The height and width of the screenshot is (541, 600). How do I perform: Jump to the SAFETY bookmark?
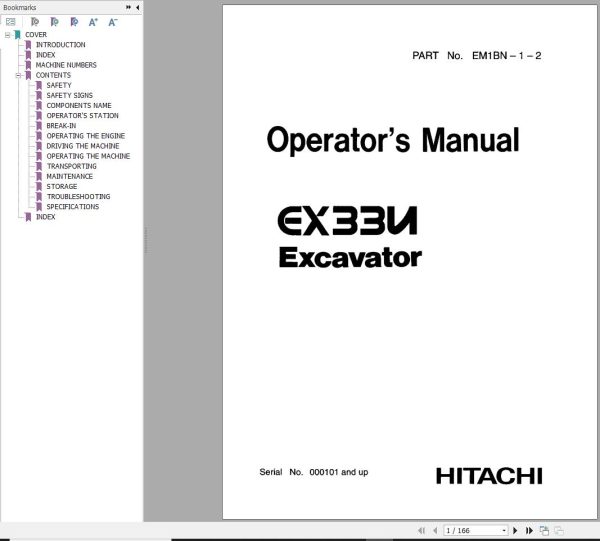(x=59, y=85)
